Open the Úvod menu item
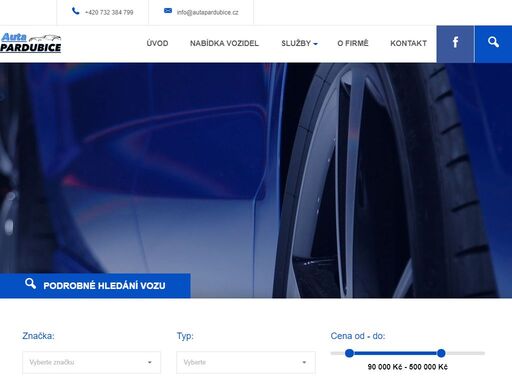 pyautogui.click(x=157, y=43)
